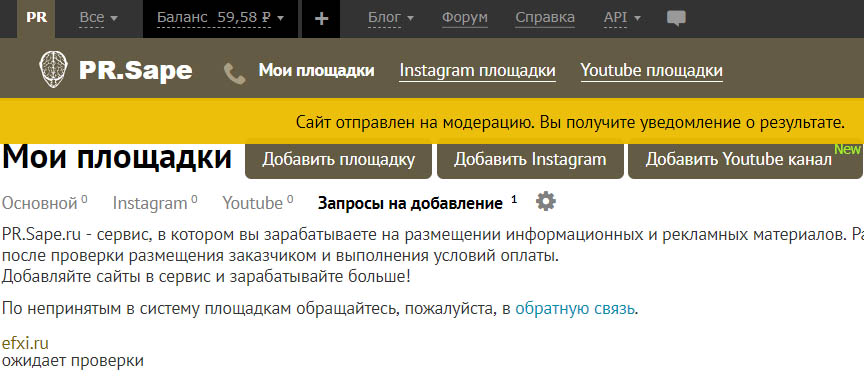Click the PR.Sape site title

[136, 71]
